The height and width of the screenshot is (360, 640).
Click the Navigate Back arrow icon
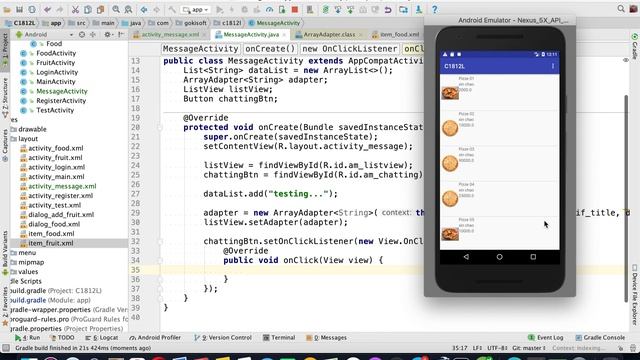[144, 9]
